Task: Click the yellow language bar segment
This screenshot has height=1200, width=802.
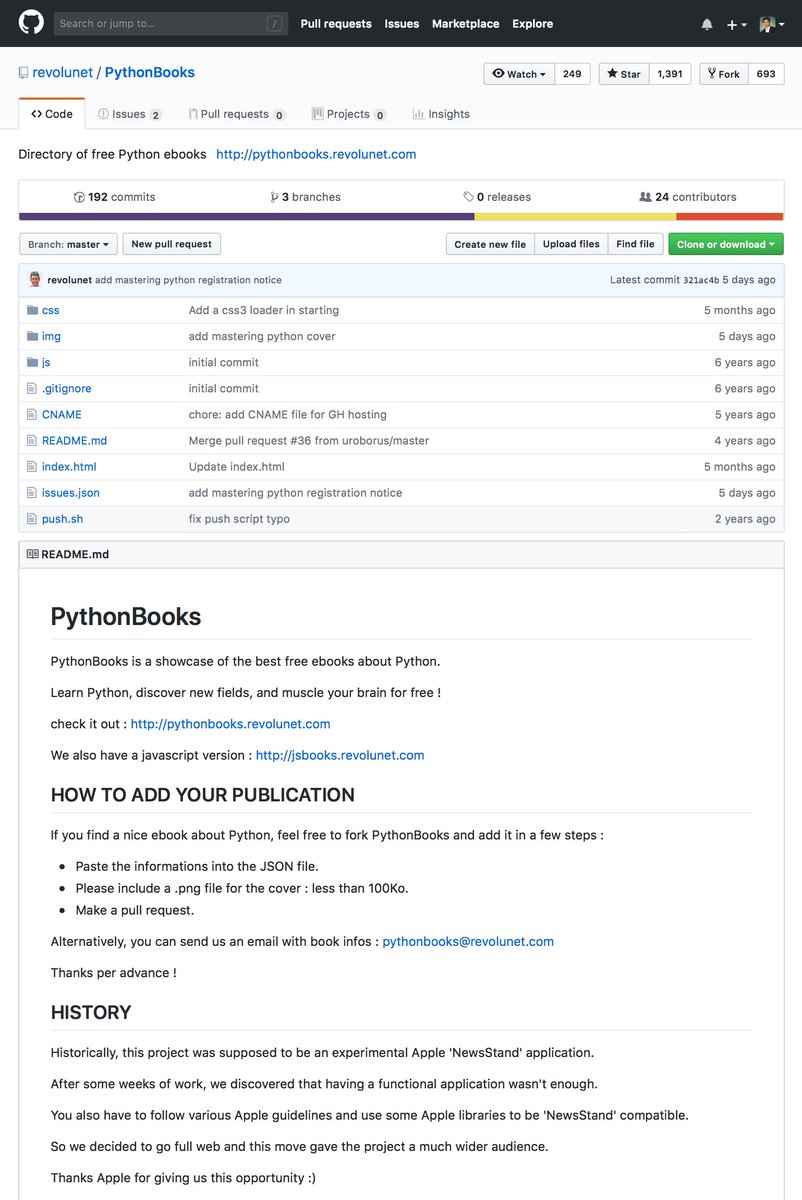Action: 575,216
